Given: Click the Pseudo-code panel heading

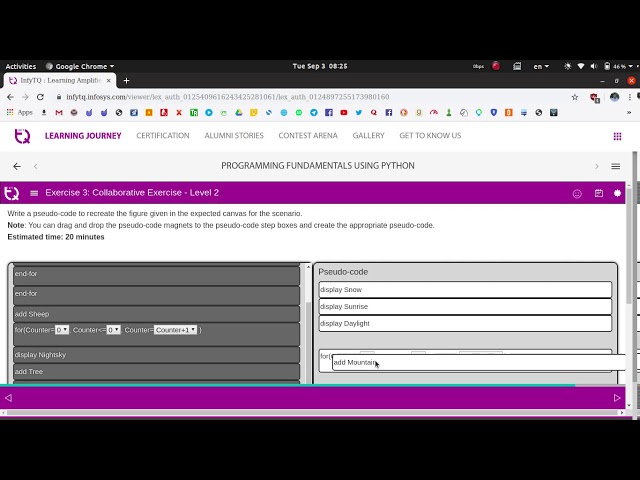Looking at the screenshot, I should click(343, 272).
